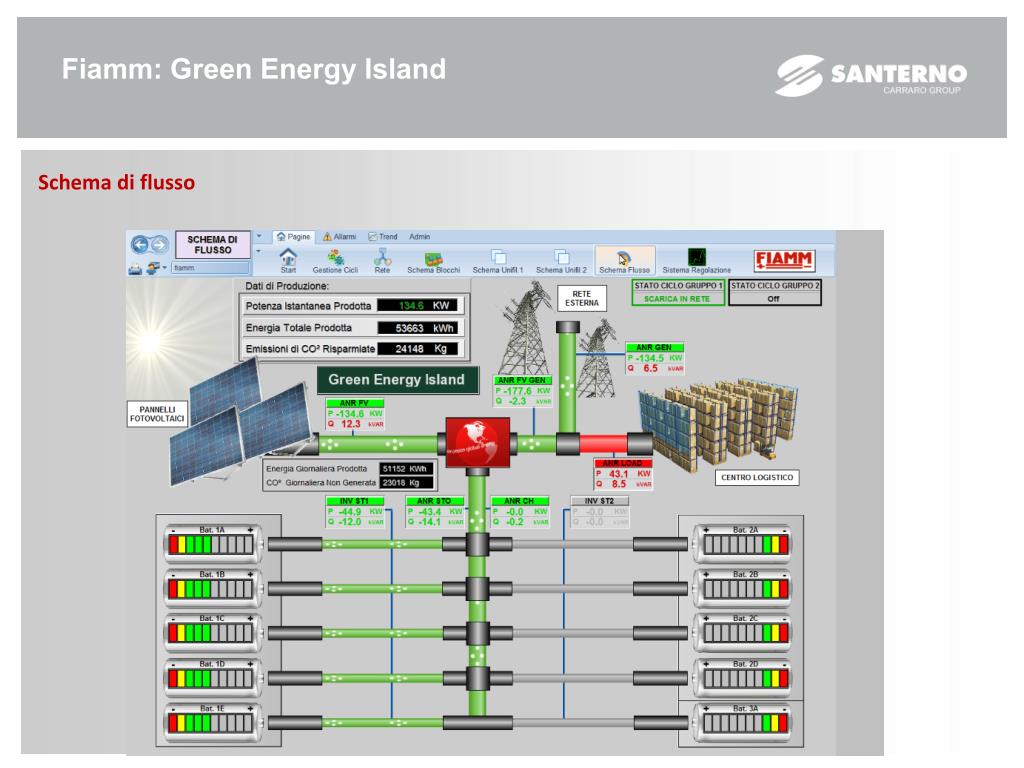Click STATO CICLO GRUPPO 2 status box
Viewport: 1024px width, 768px height.
tap(775, 292)
